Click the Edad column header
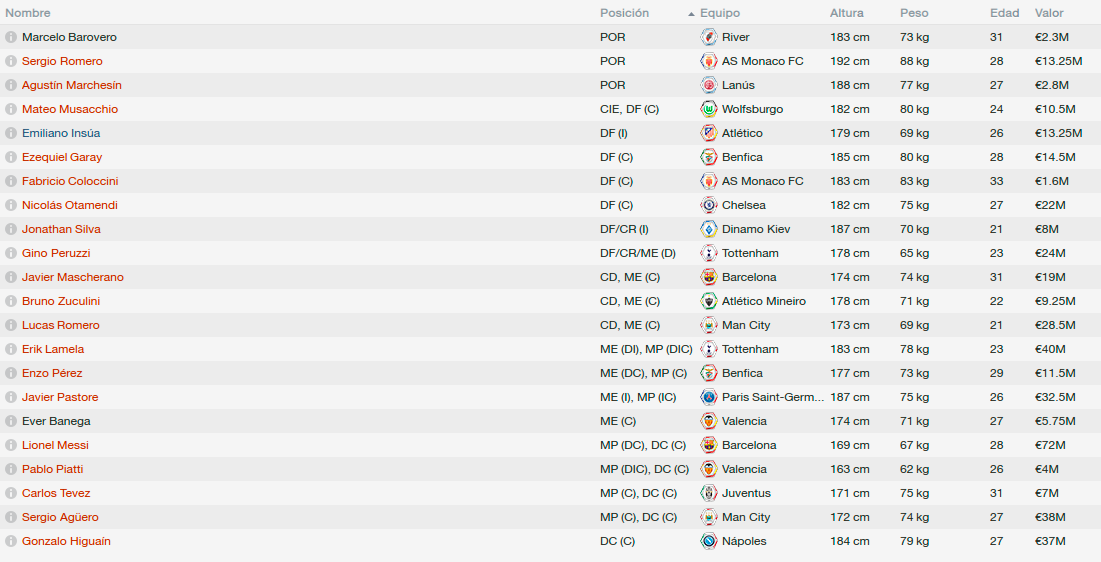 1004,13
